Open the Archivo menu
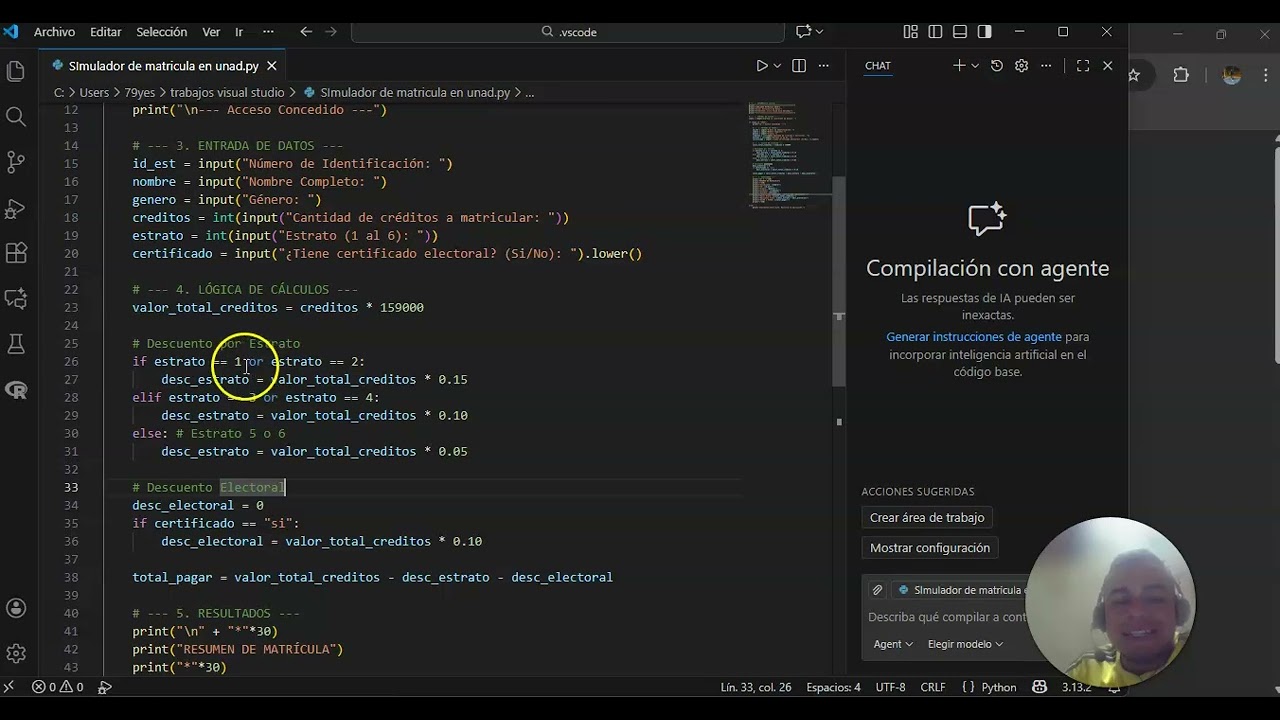The image size is (1280, 720). pyautogui.click(x=54, y=32)
